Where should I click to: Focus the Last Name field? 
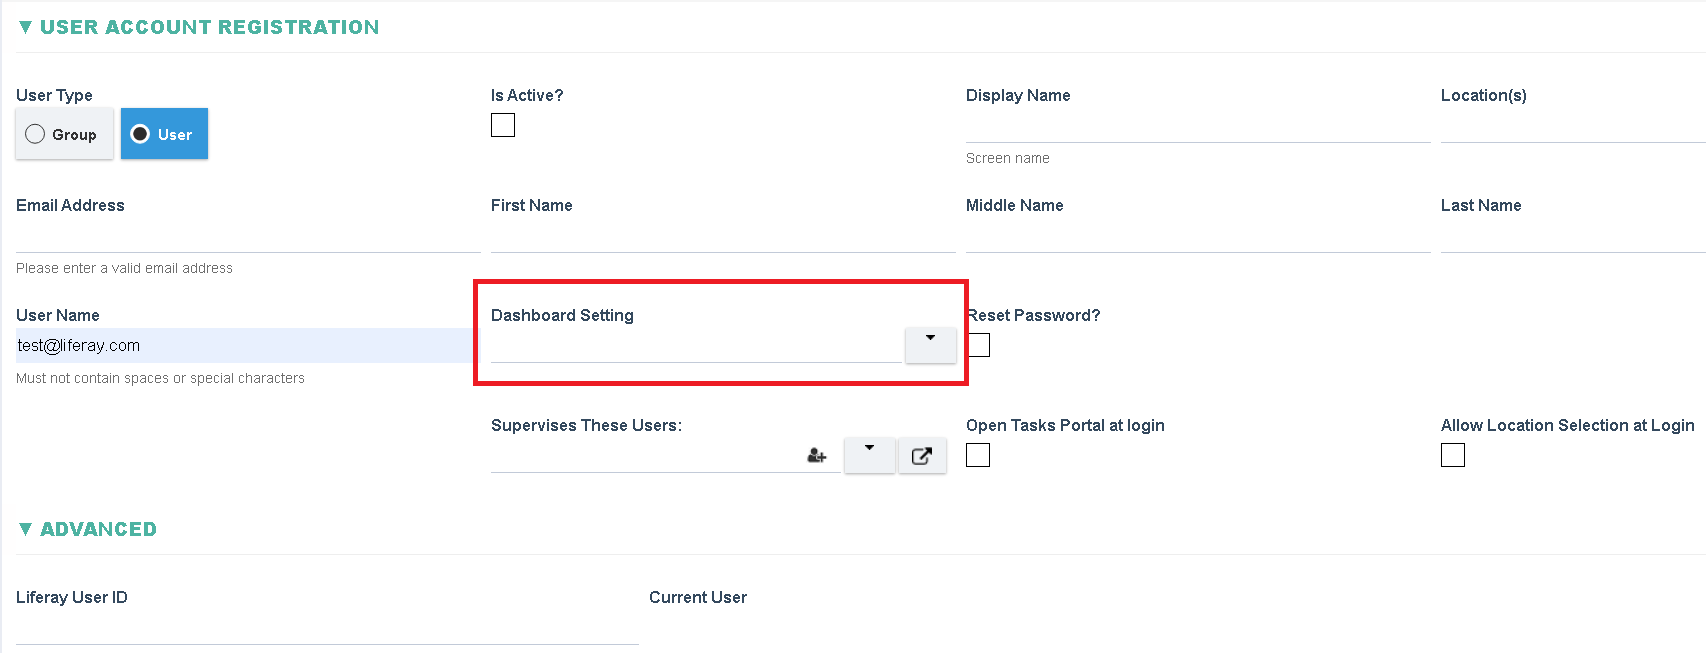[1573, 236]
